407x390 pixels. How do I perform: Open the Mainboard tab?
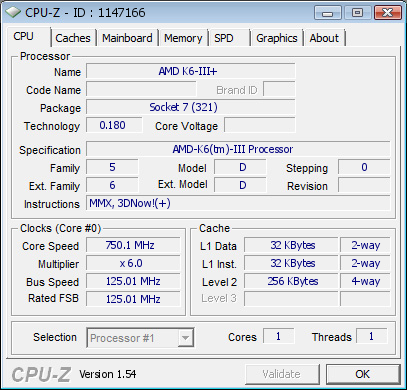pos(127,38)
